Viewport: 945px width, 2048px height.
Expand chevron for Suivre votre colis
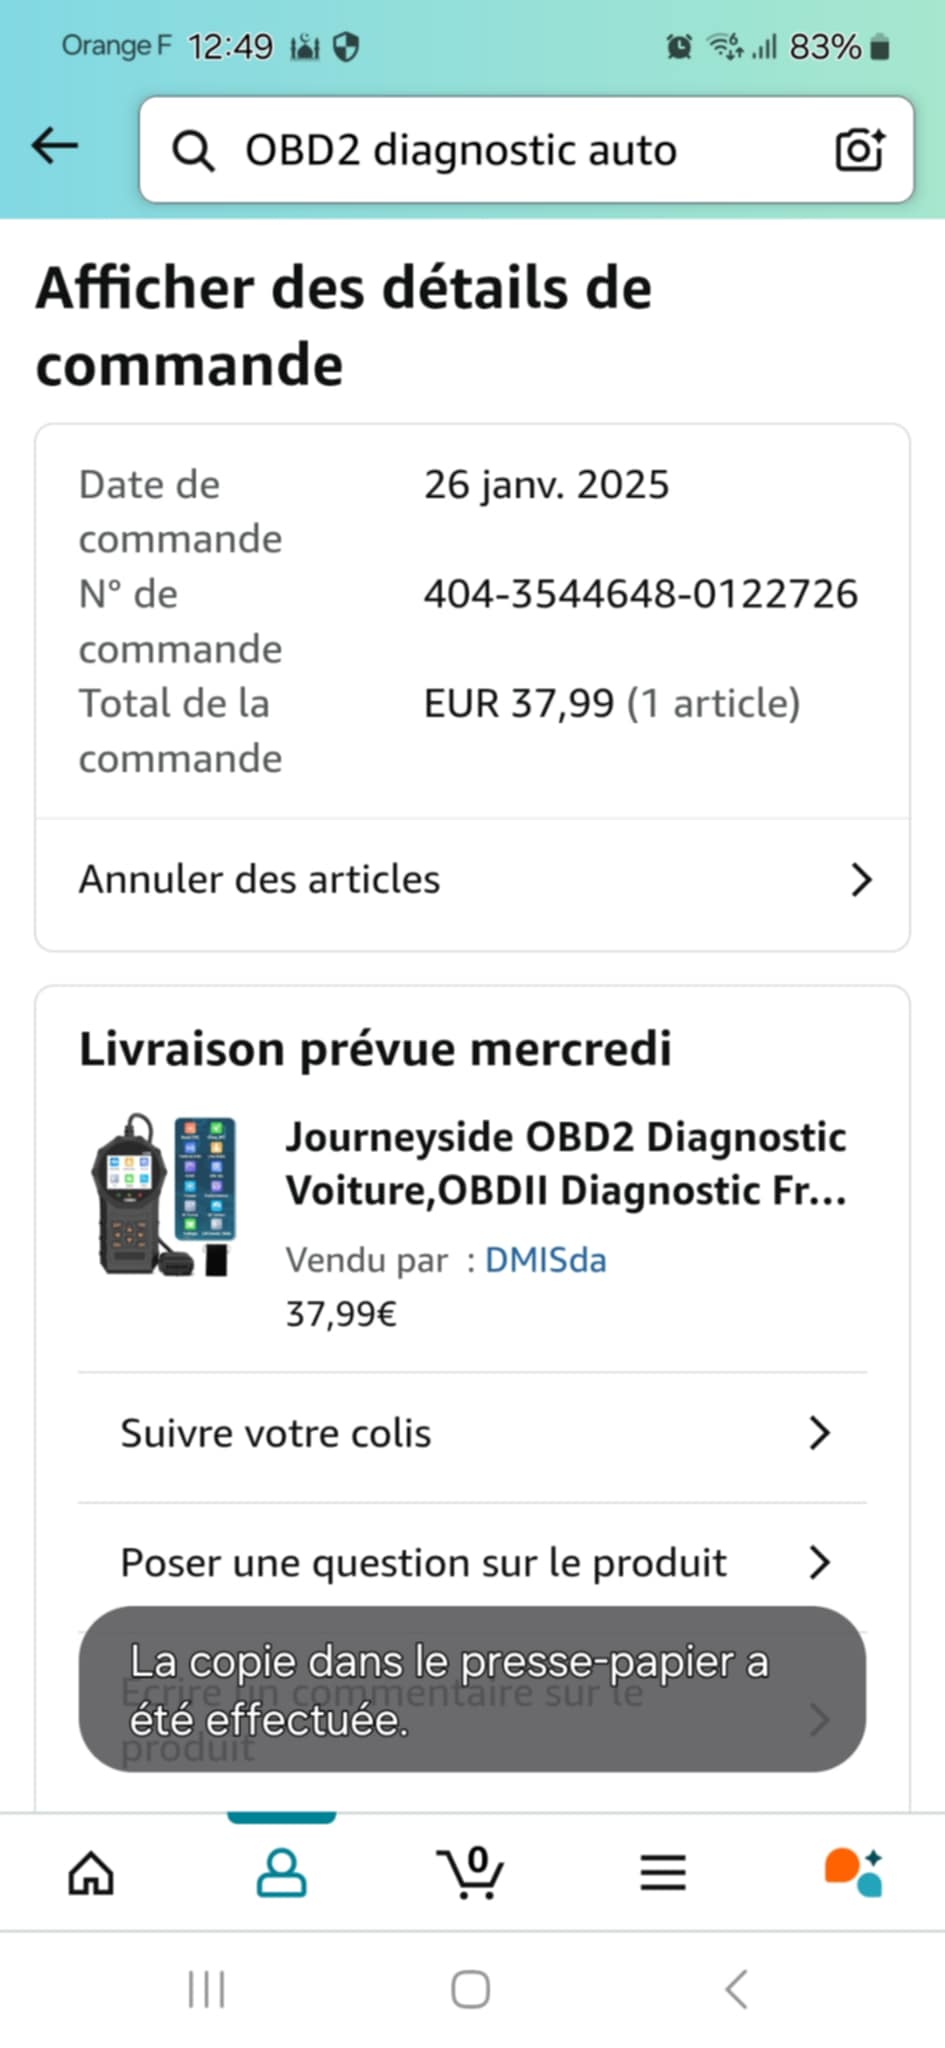click(819, 1433)
